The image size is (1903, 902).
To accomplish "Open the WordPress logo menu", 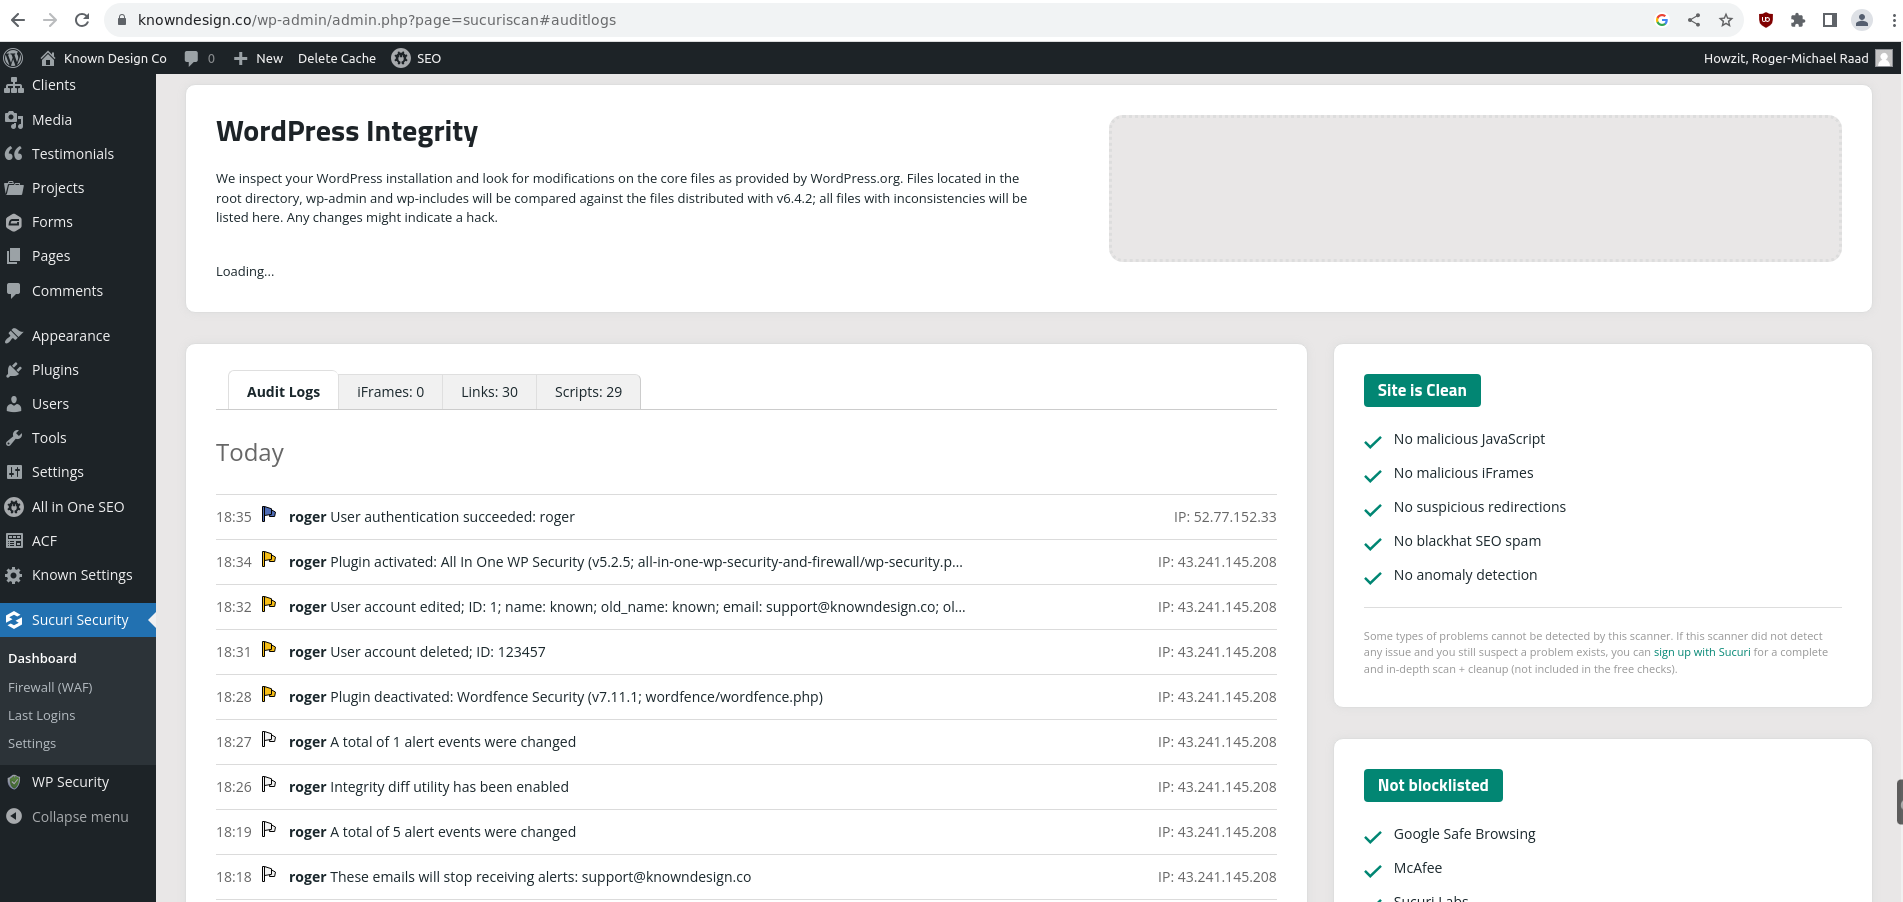I will (13, 58).
